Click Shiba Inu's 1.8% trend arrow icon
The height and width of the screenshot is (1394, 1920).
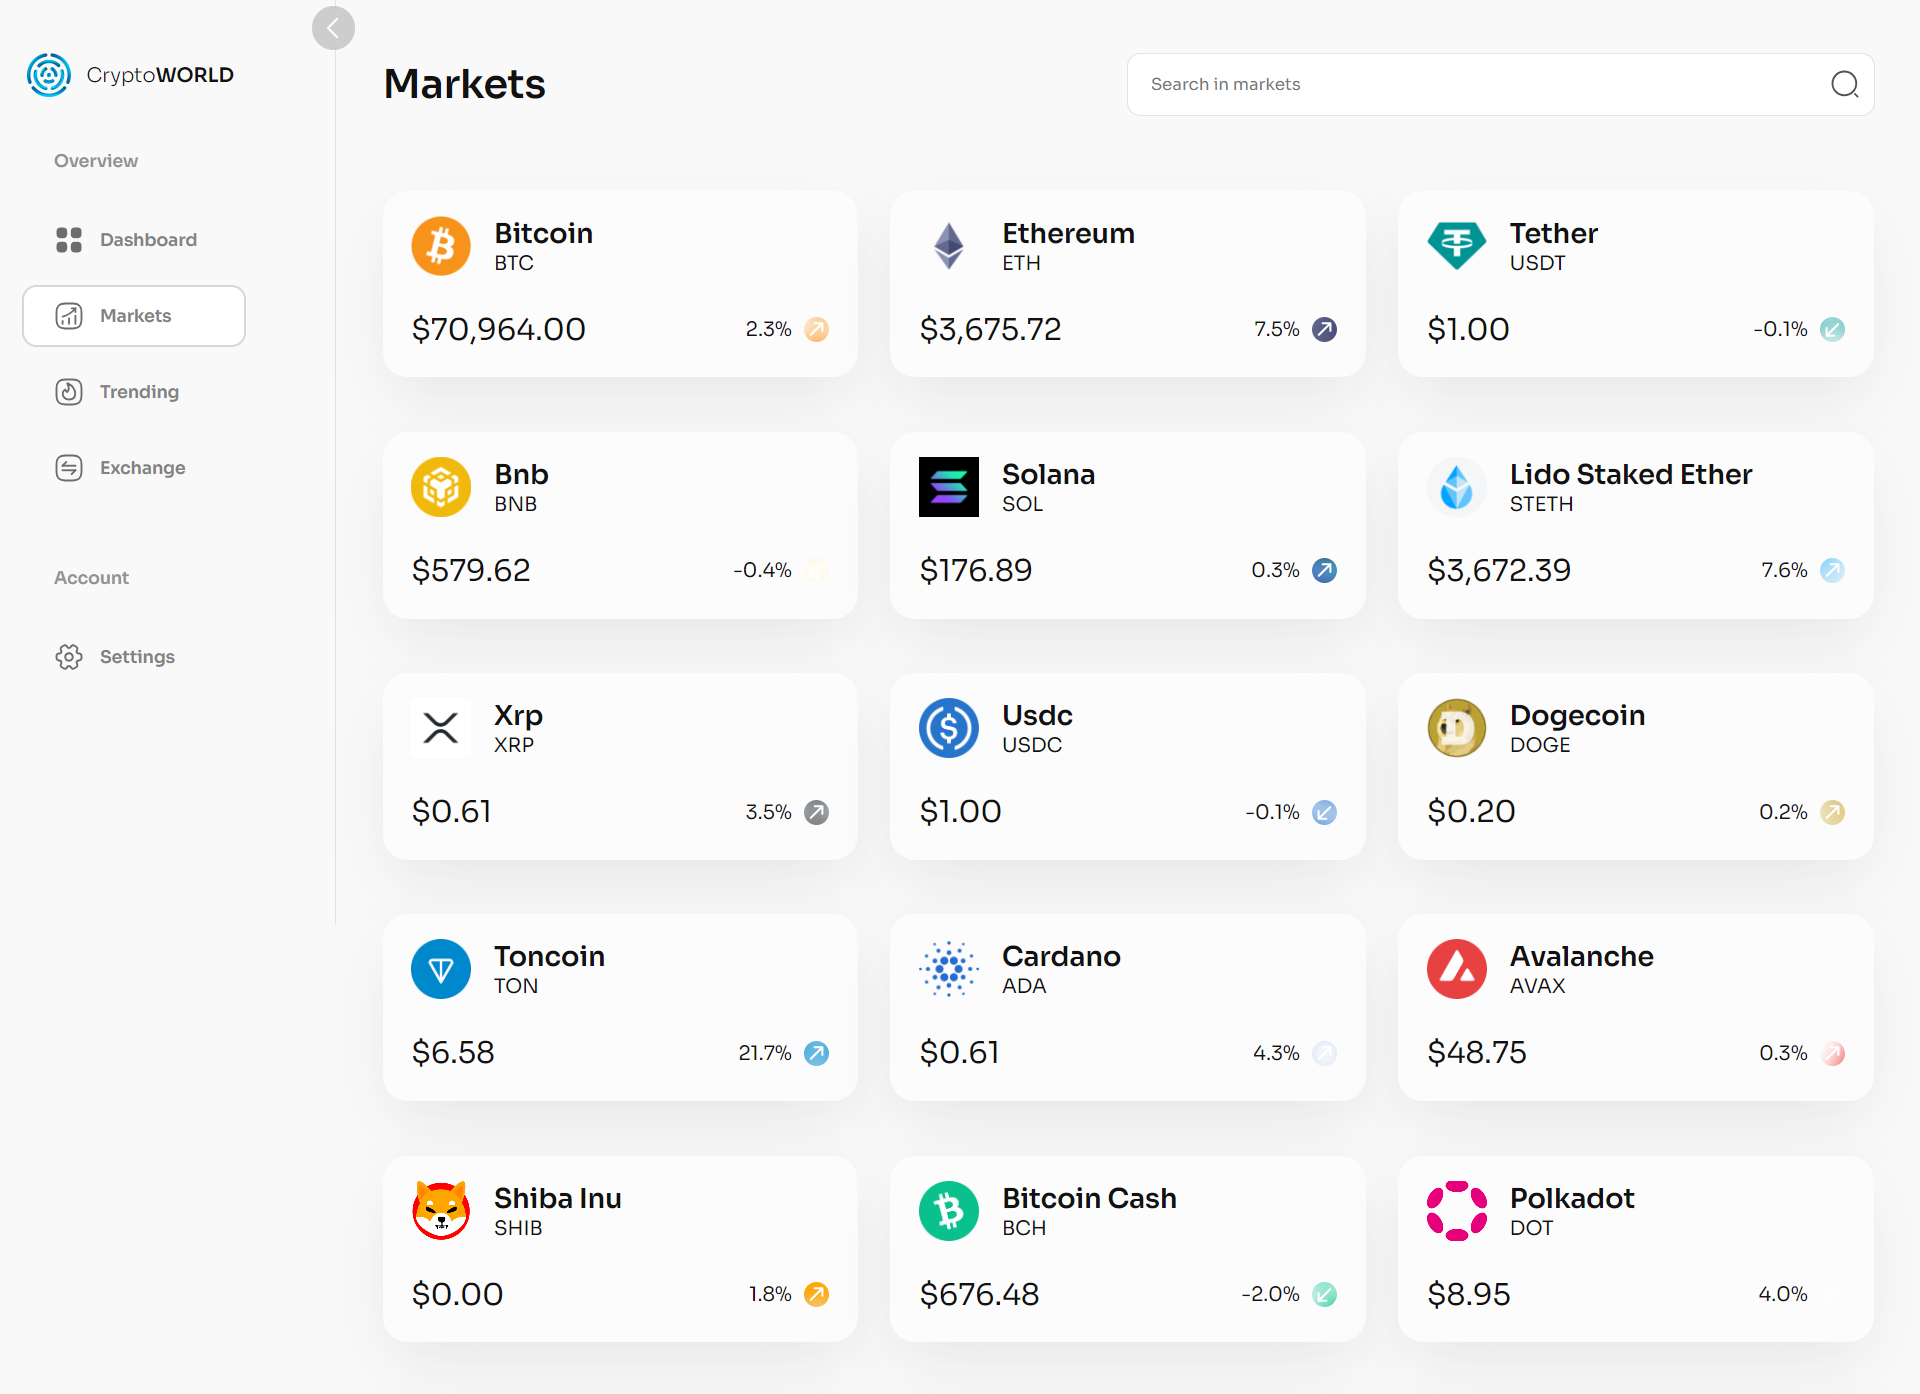[817, 1294]
